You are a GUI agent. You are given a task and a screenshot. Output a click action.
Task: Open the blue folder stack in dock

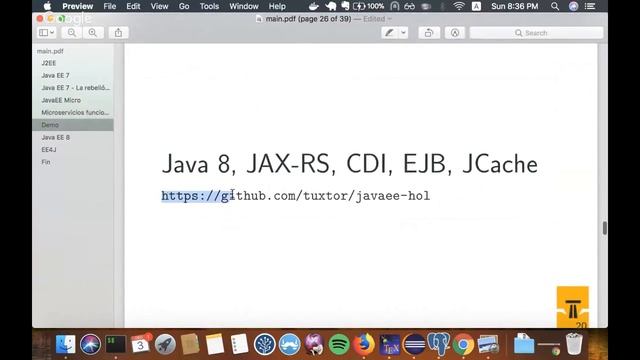(524, 344)
